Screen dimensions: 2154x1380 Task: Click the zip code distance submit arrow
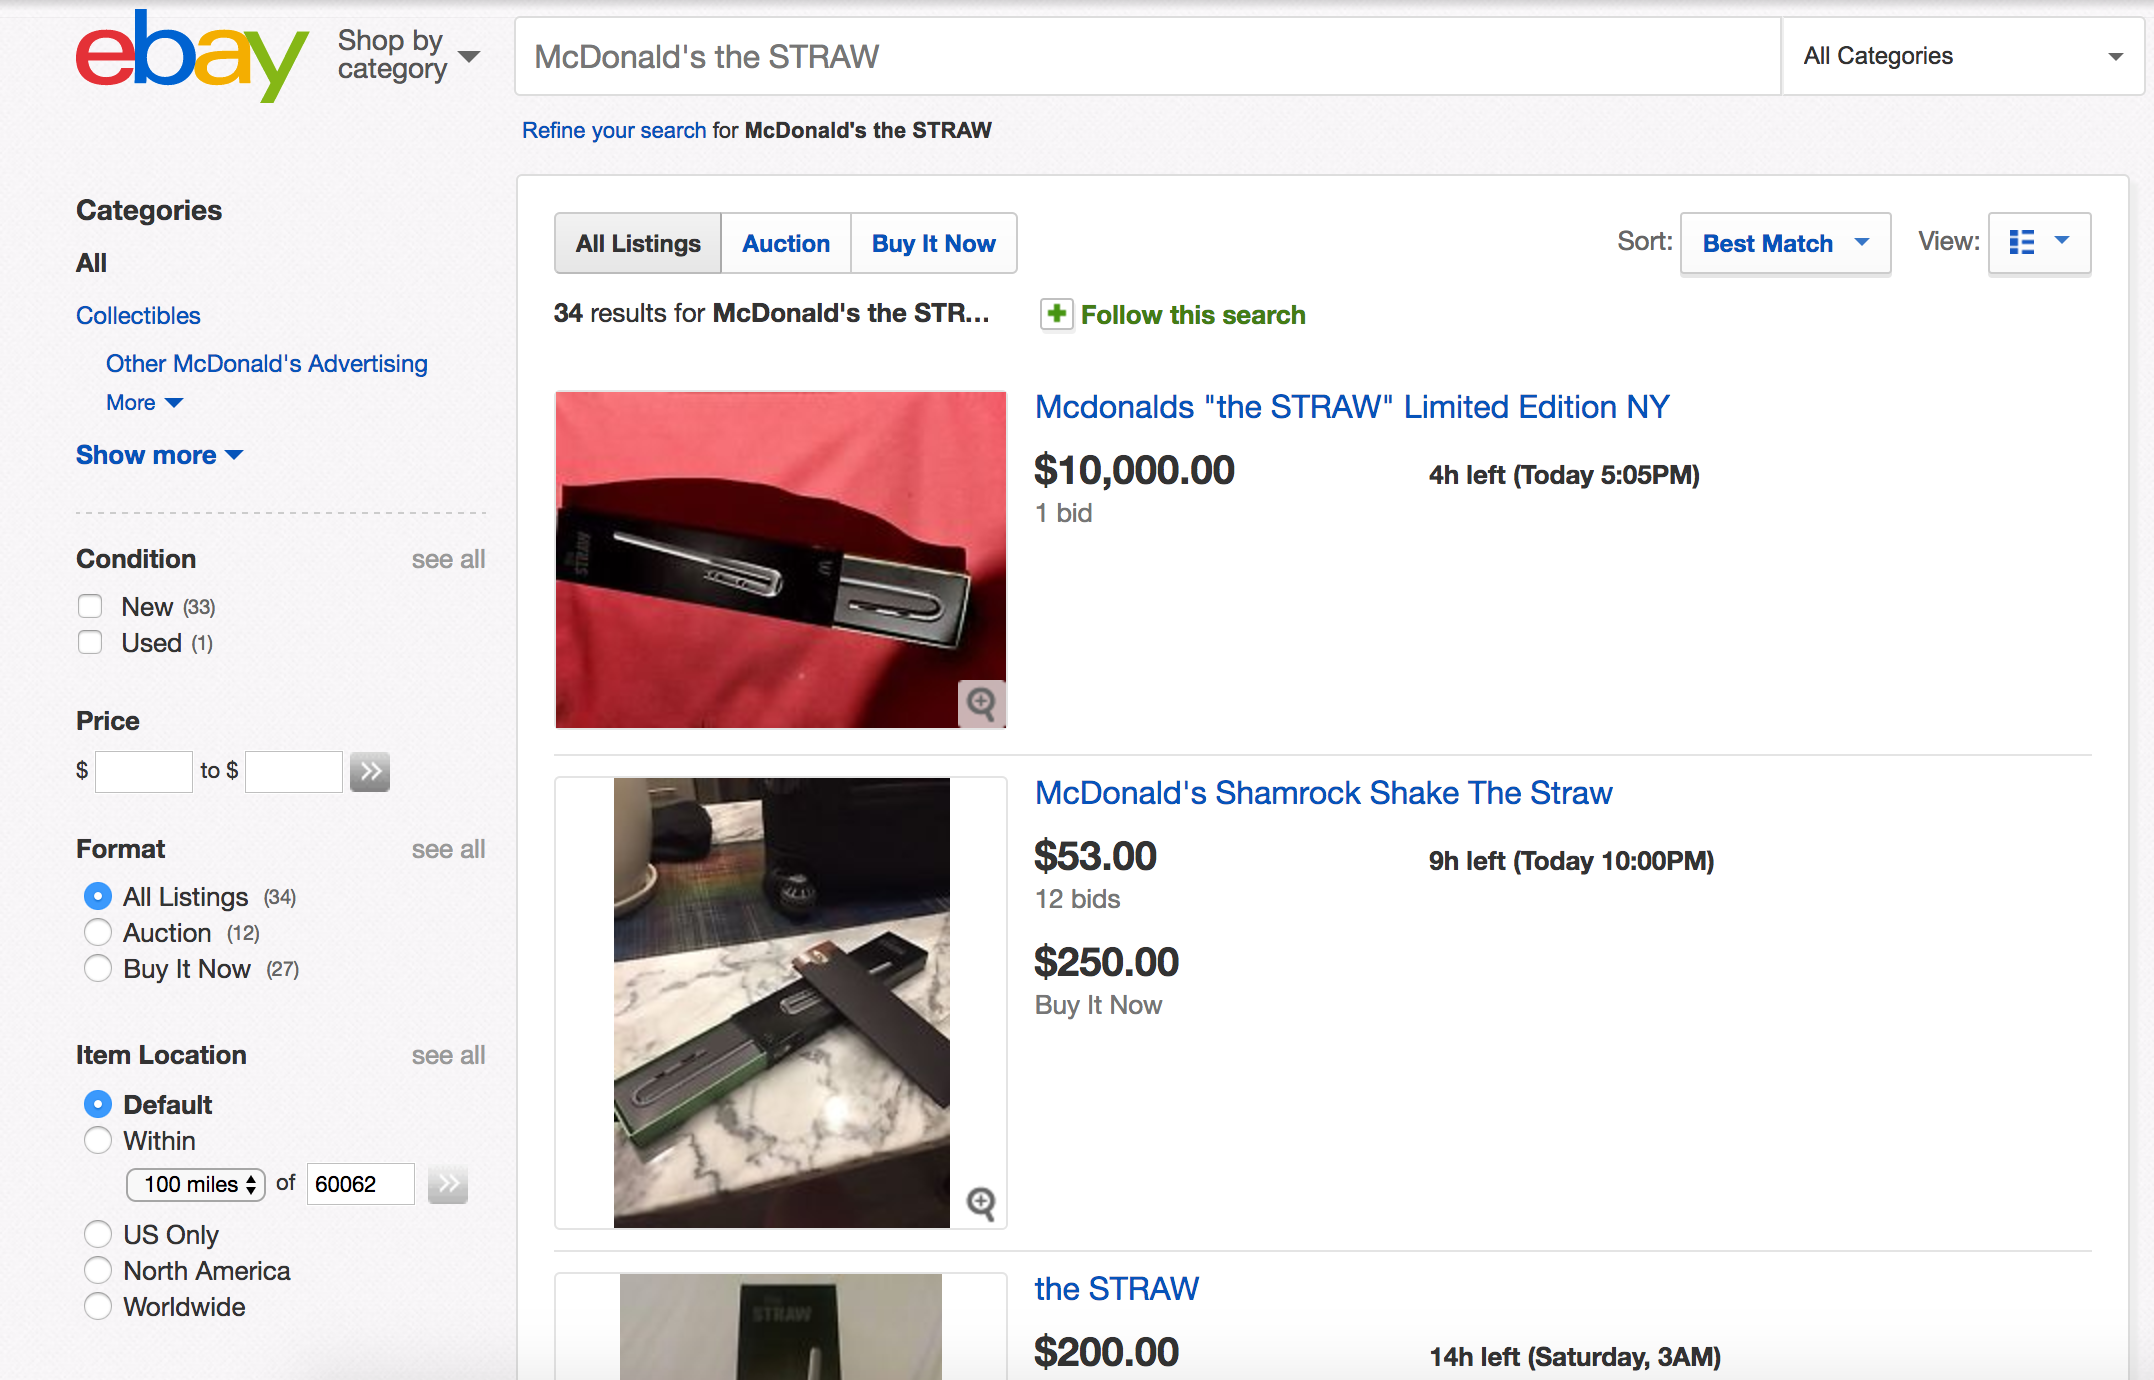(448, 1184)
